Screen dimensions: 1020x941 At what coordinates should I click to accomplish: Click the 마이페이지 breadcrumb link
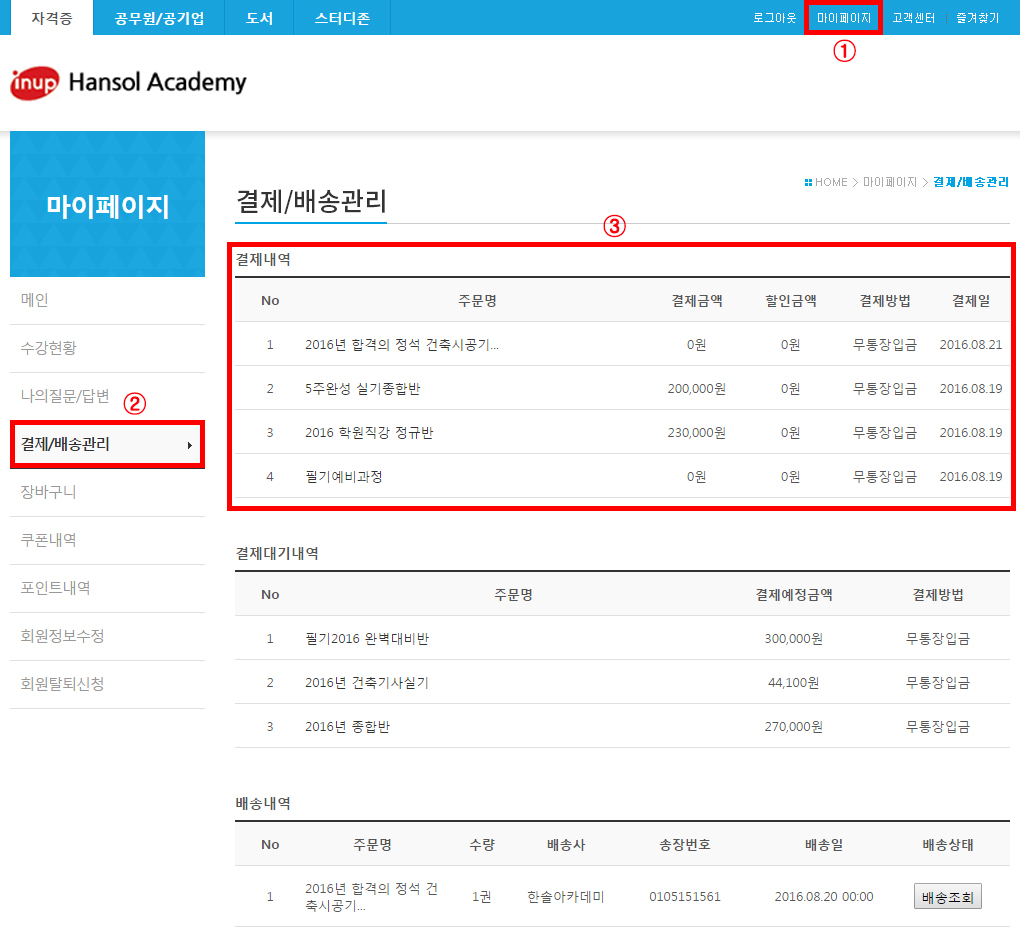(x=889, y=182)
